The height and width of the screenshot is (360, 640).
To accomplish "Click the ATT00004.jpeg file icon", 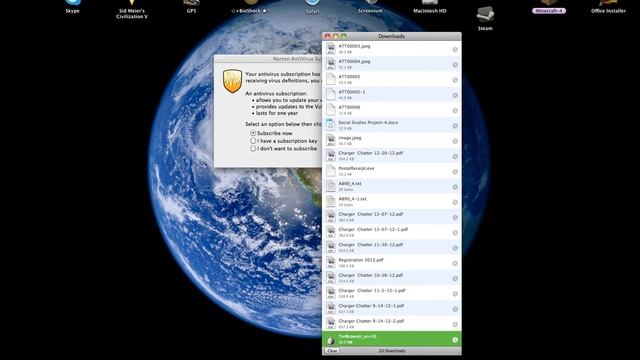I will [331, 64].
